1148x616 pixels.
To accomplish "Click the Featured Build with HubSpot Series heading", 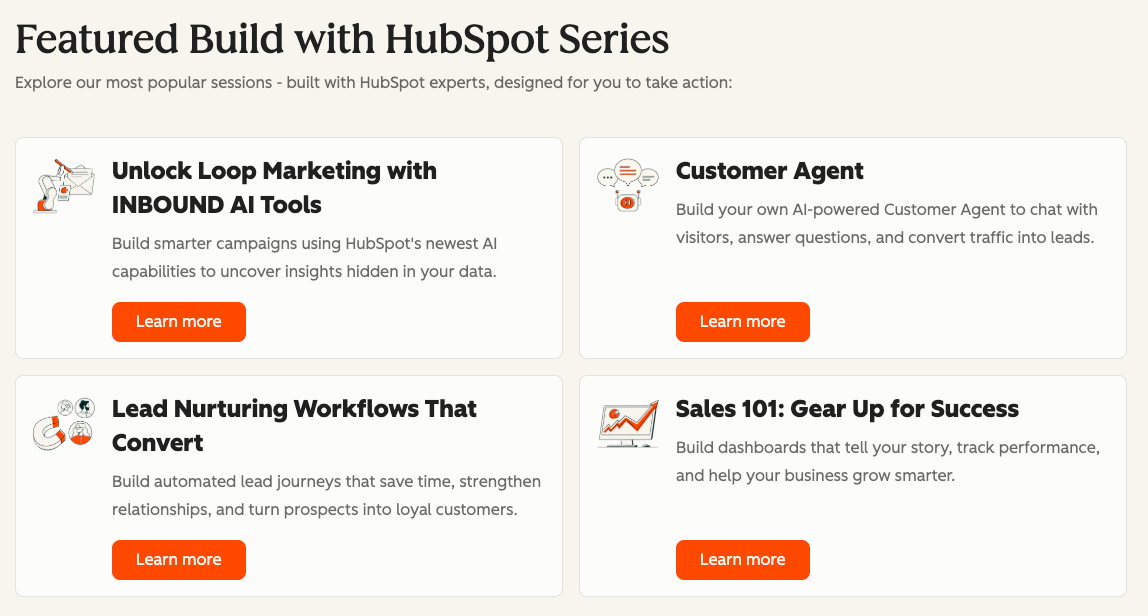I will click(342, 39).
